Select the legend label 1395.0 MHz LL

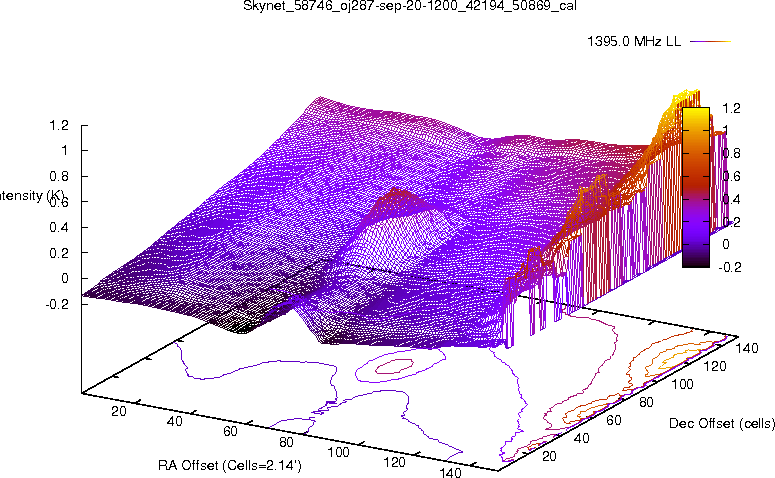634,42
